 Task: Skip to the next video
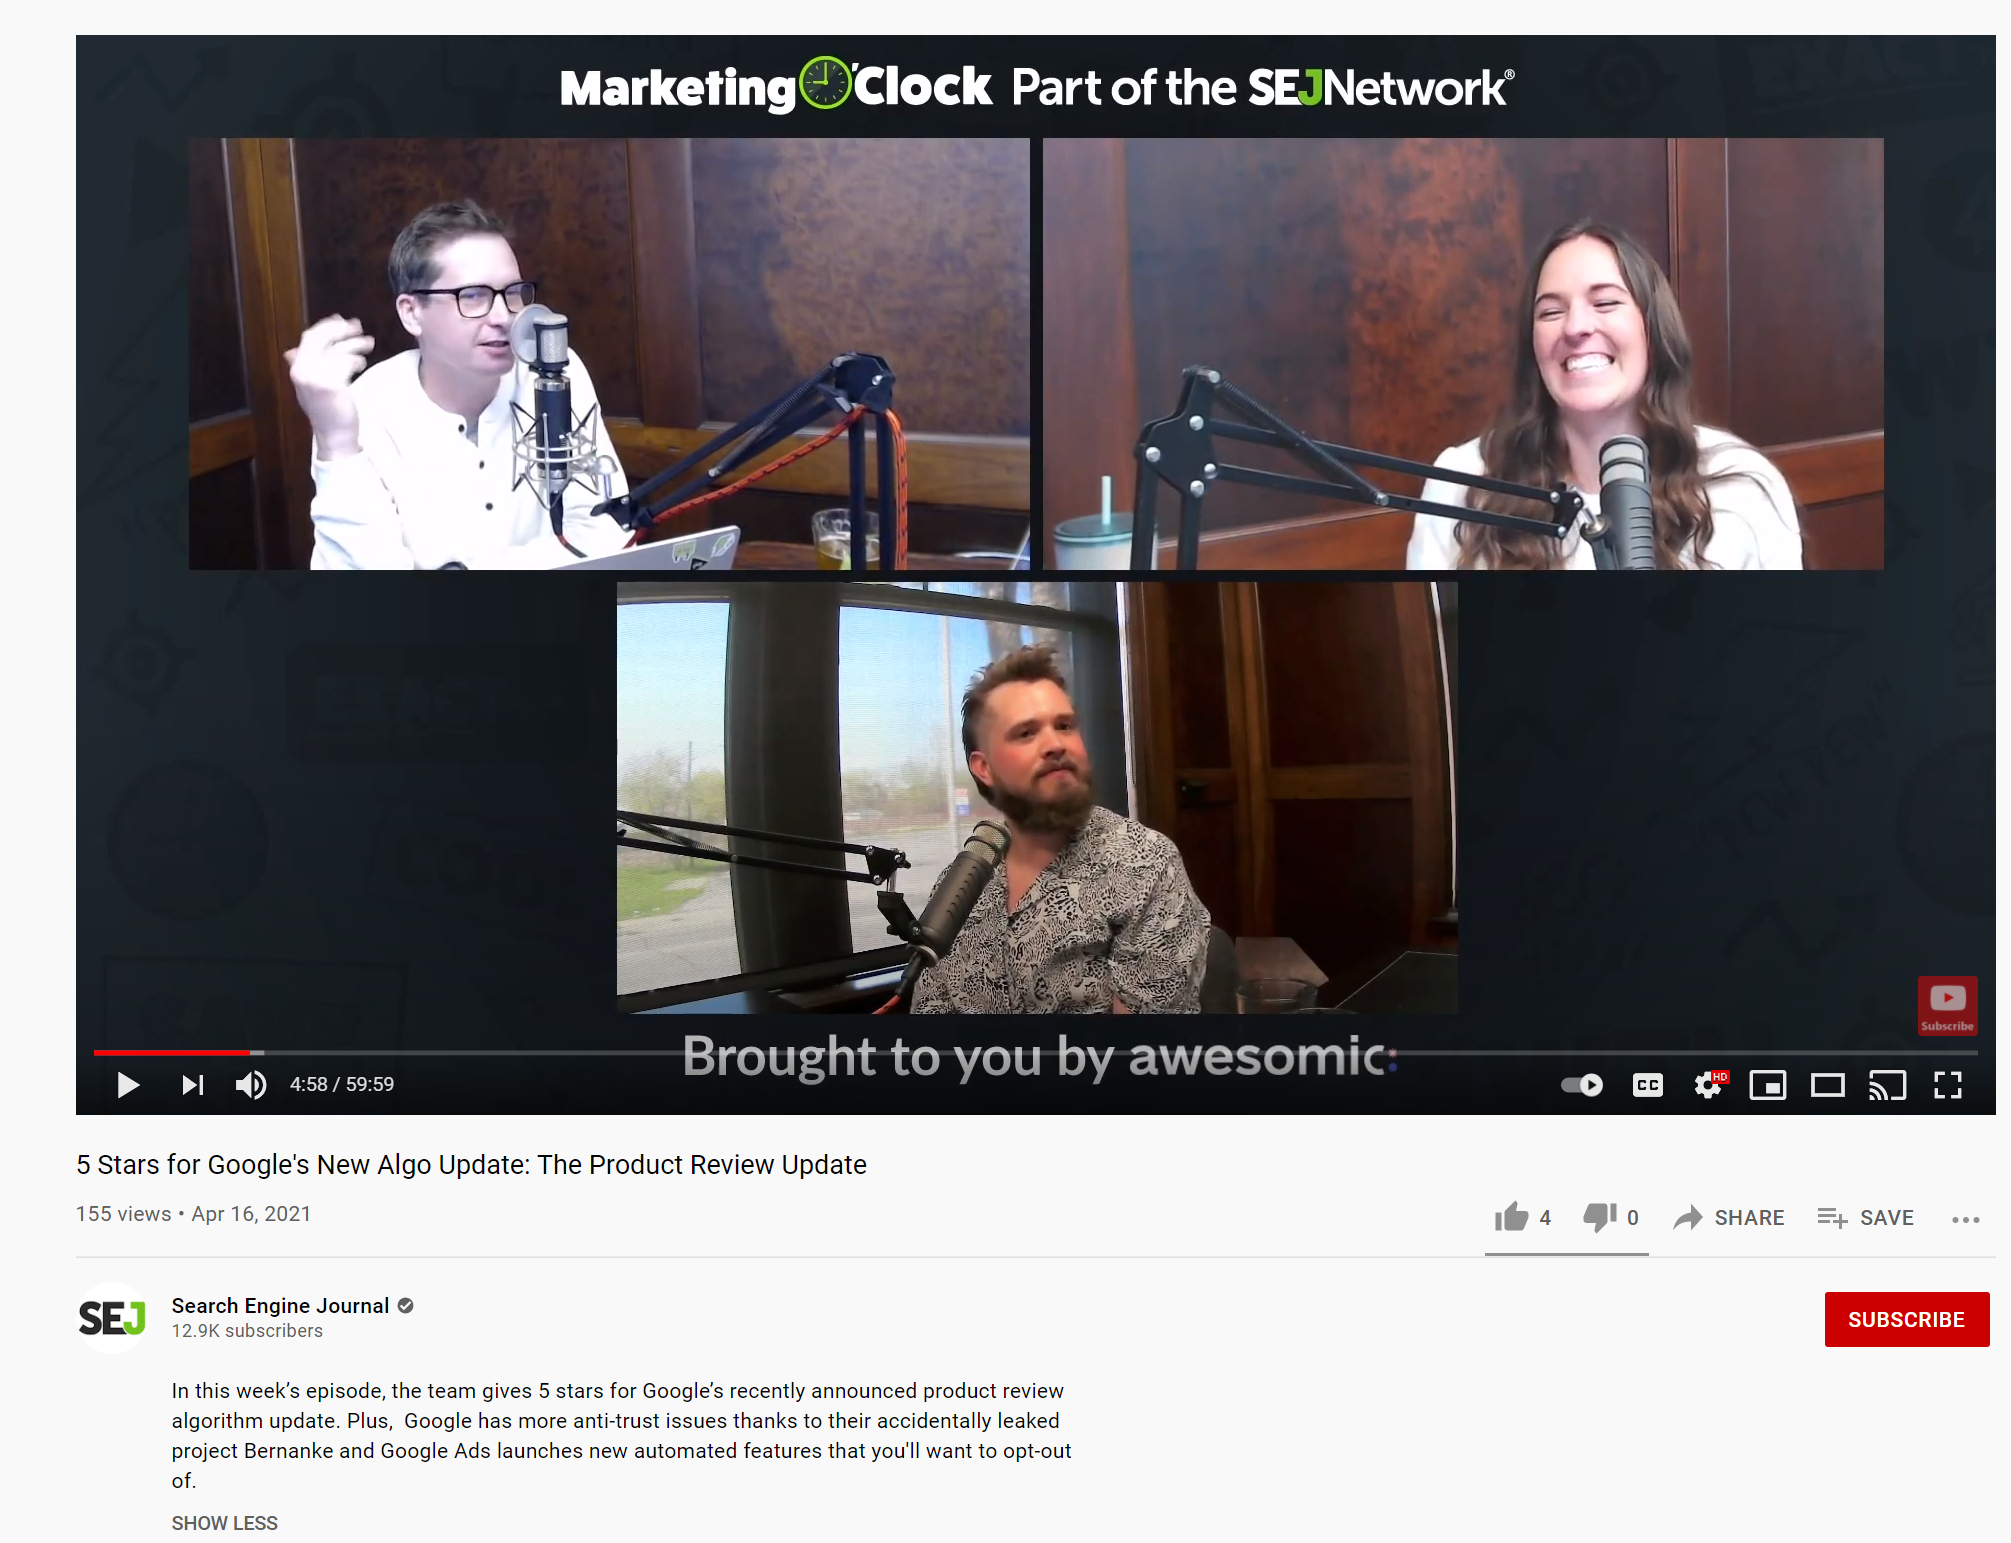(x=192, y=1085)
